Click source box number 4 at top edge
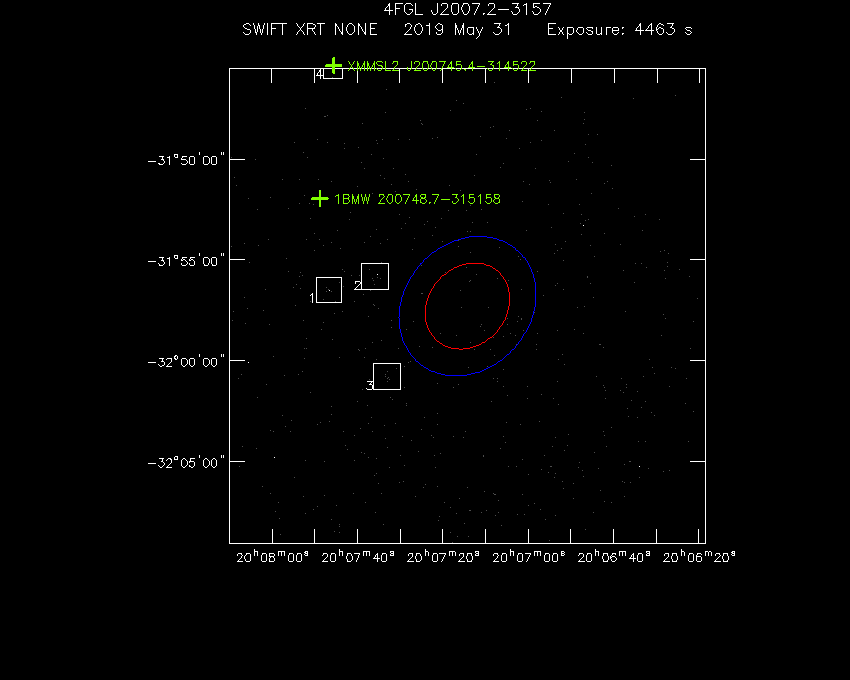The width and height of the screenshot is (850, 680). [x=333, y=73]
